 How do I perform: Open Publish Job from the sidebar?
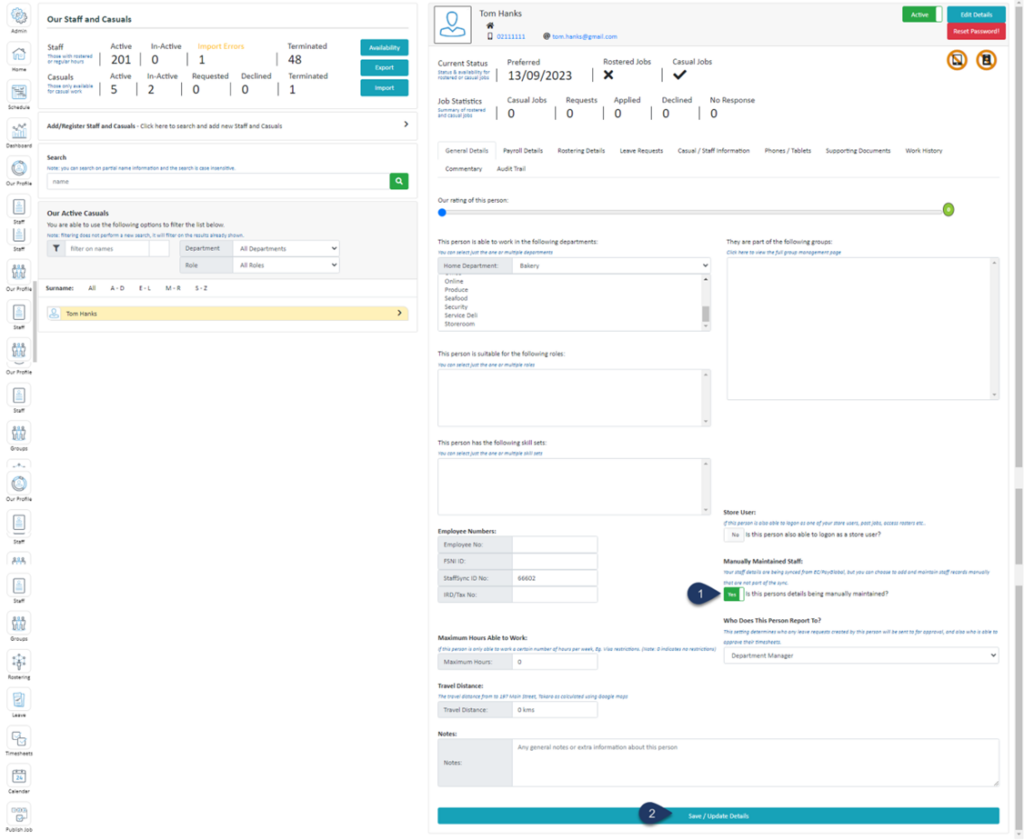(19, 818)
